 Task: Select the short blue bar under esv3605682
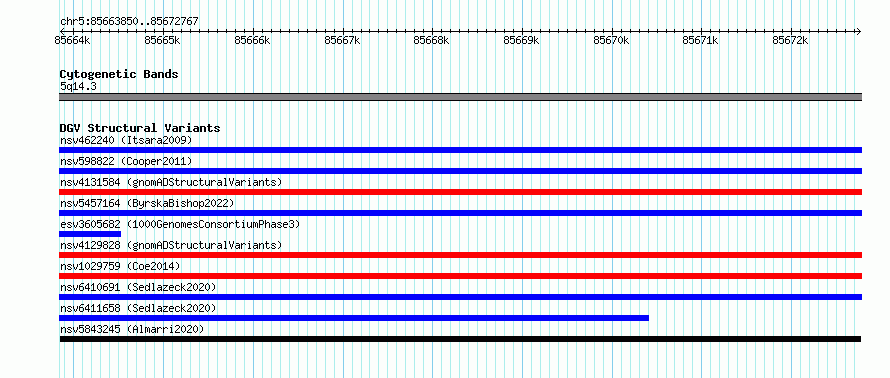90,234
